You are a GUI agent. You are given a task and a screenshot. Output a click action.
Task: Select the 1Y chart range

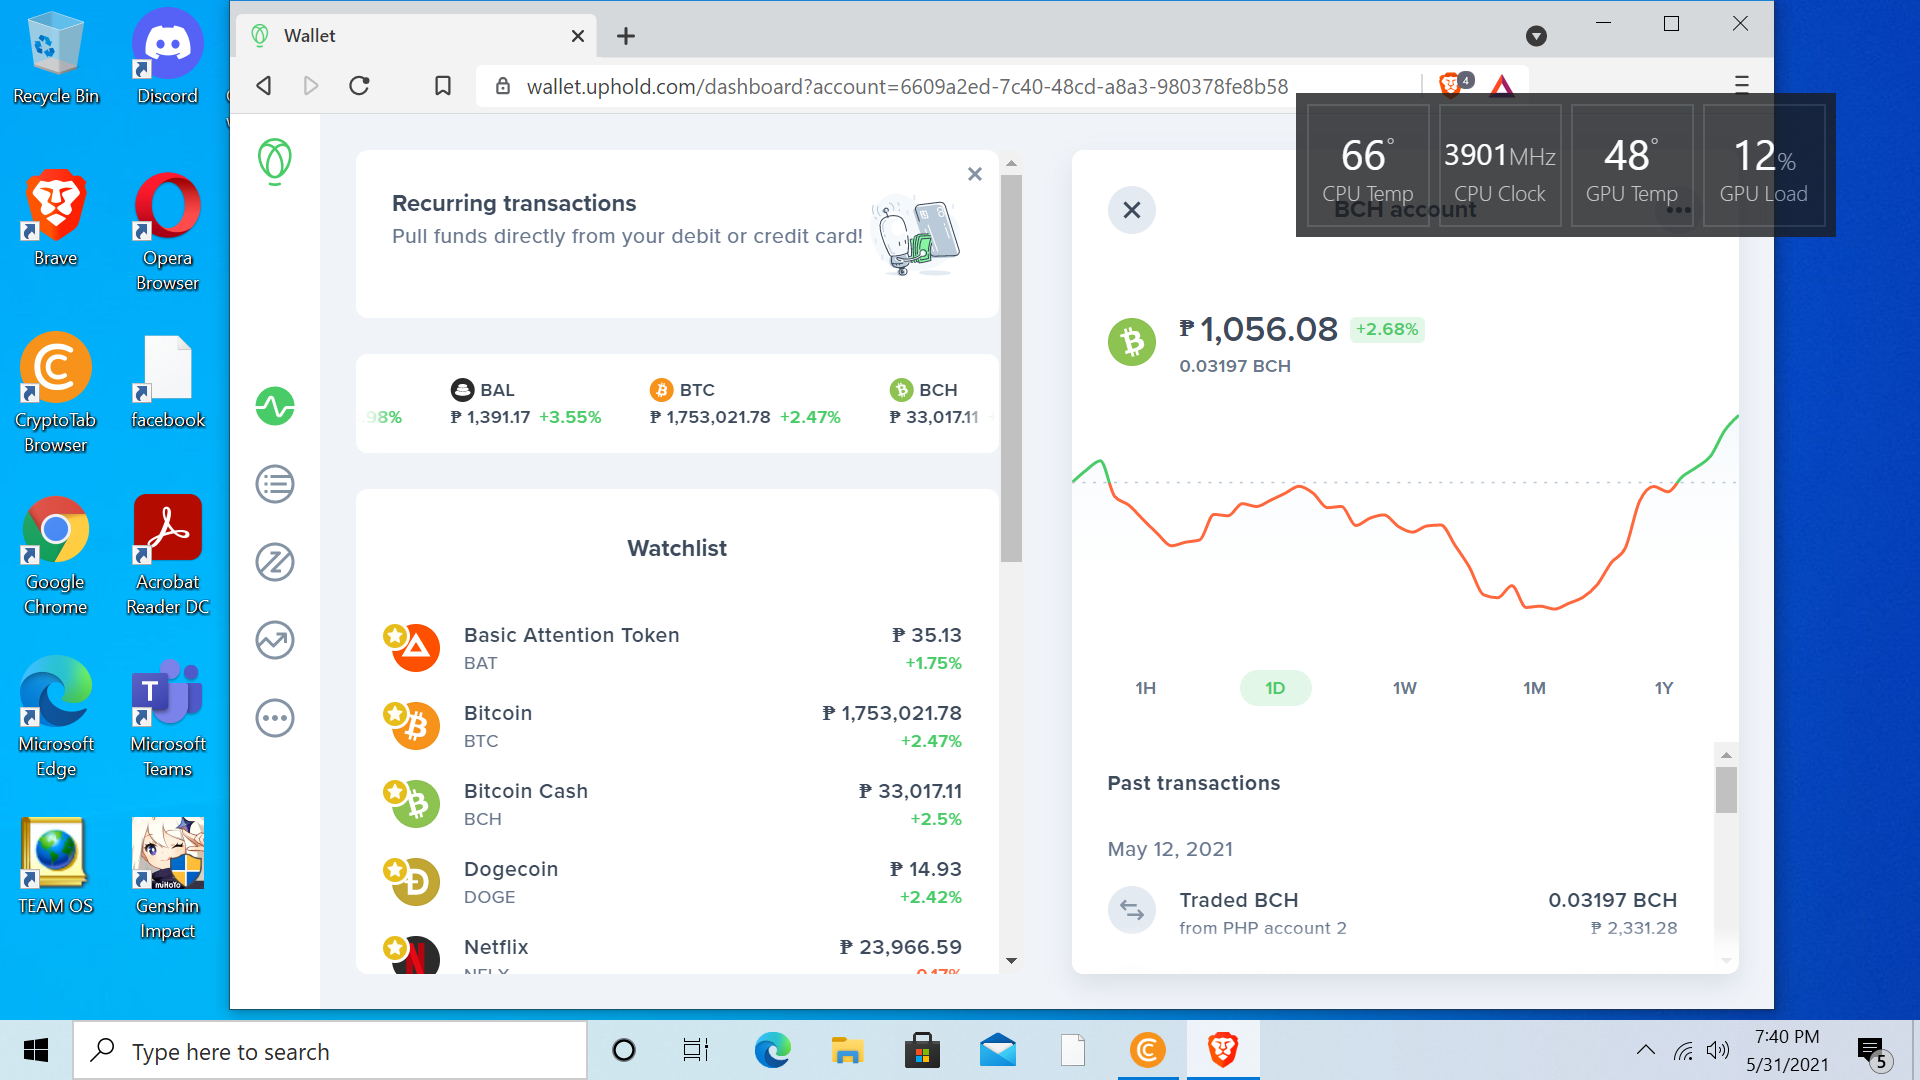(1664, 688)
